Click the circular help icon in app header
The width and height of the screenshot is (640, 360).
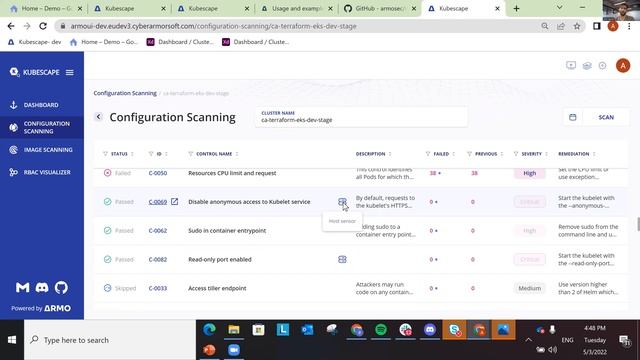pos(602,65)
